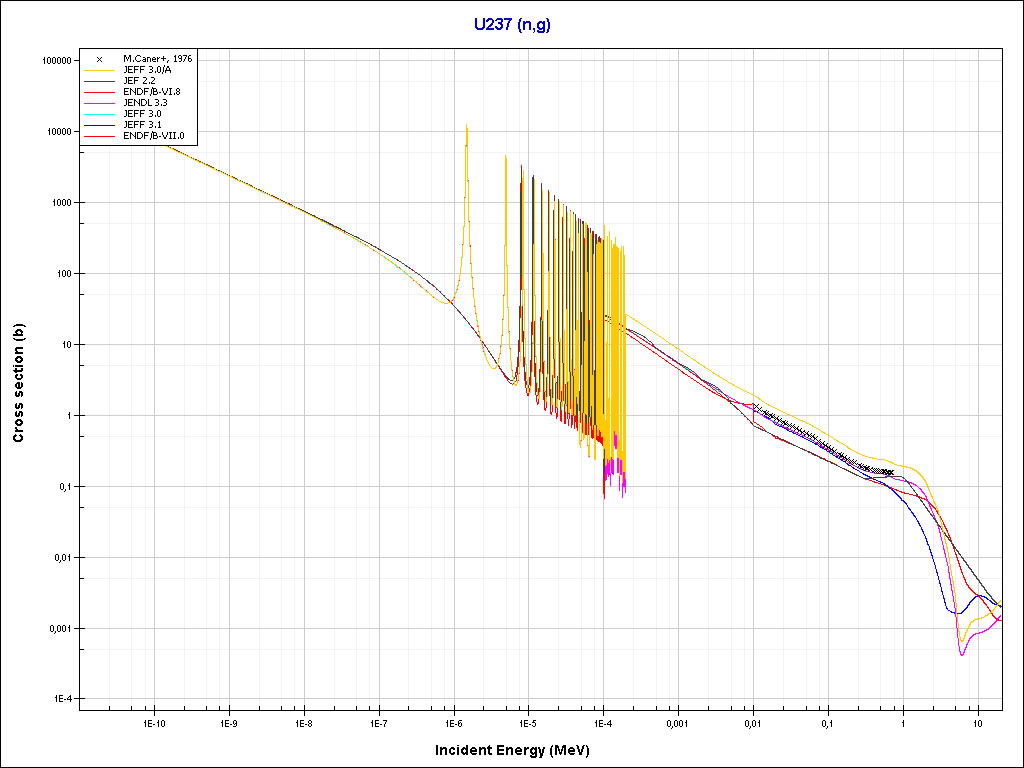Click the U237 (n,g) chart title
This screenshot has height=768, width=1024.
click(x=512, y=25)
